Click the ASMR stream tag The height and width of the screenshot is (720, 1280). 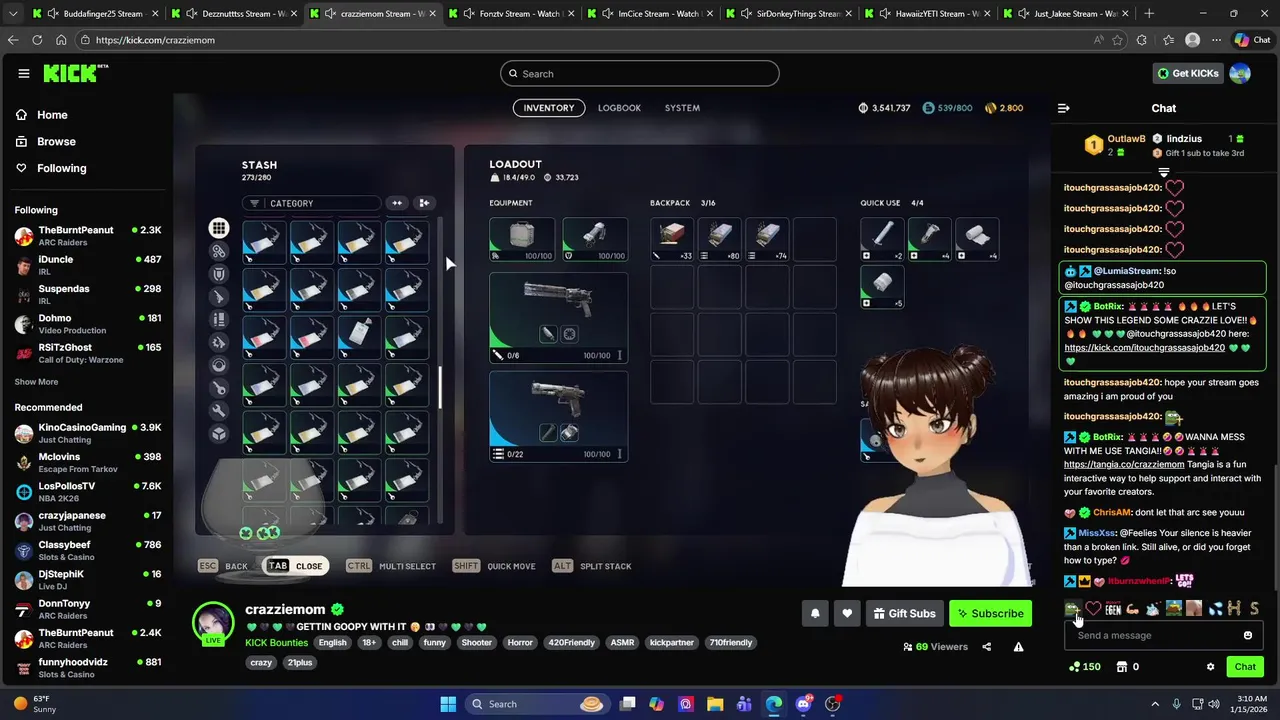[x=623, y=643]
